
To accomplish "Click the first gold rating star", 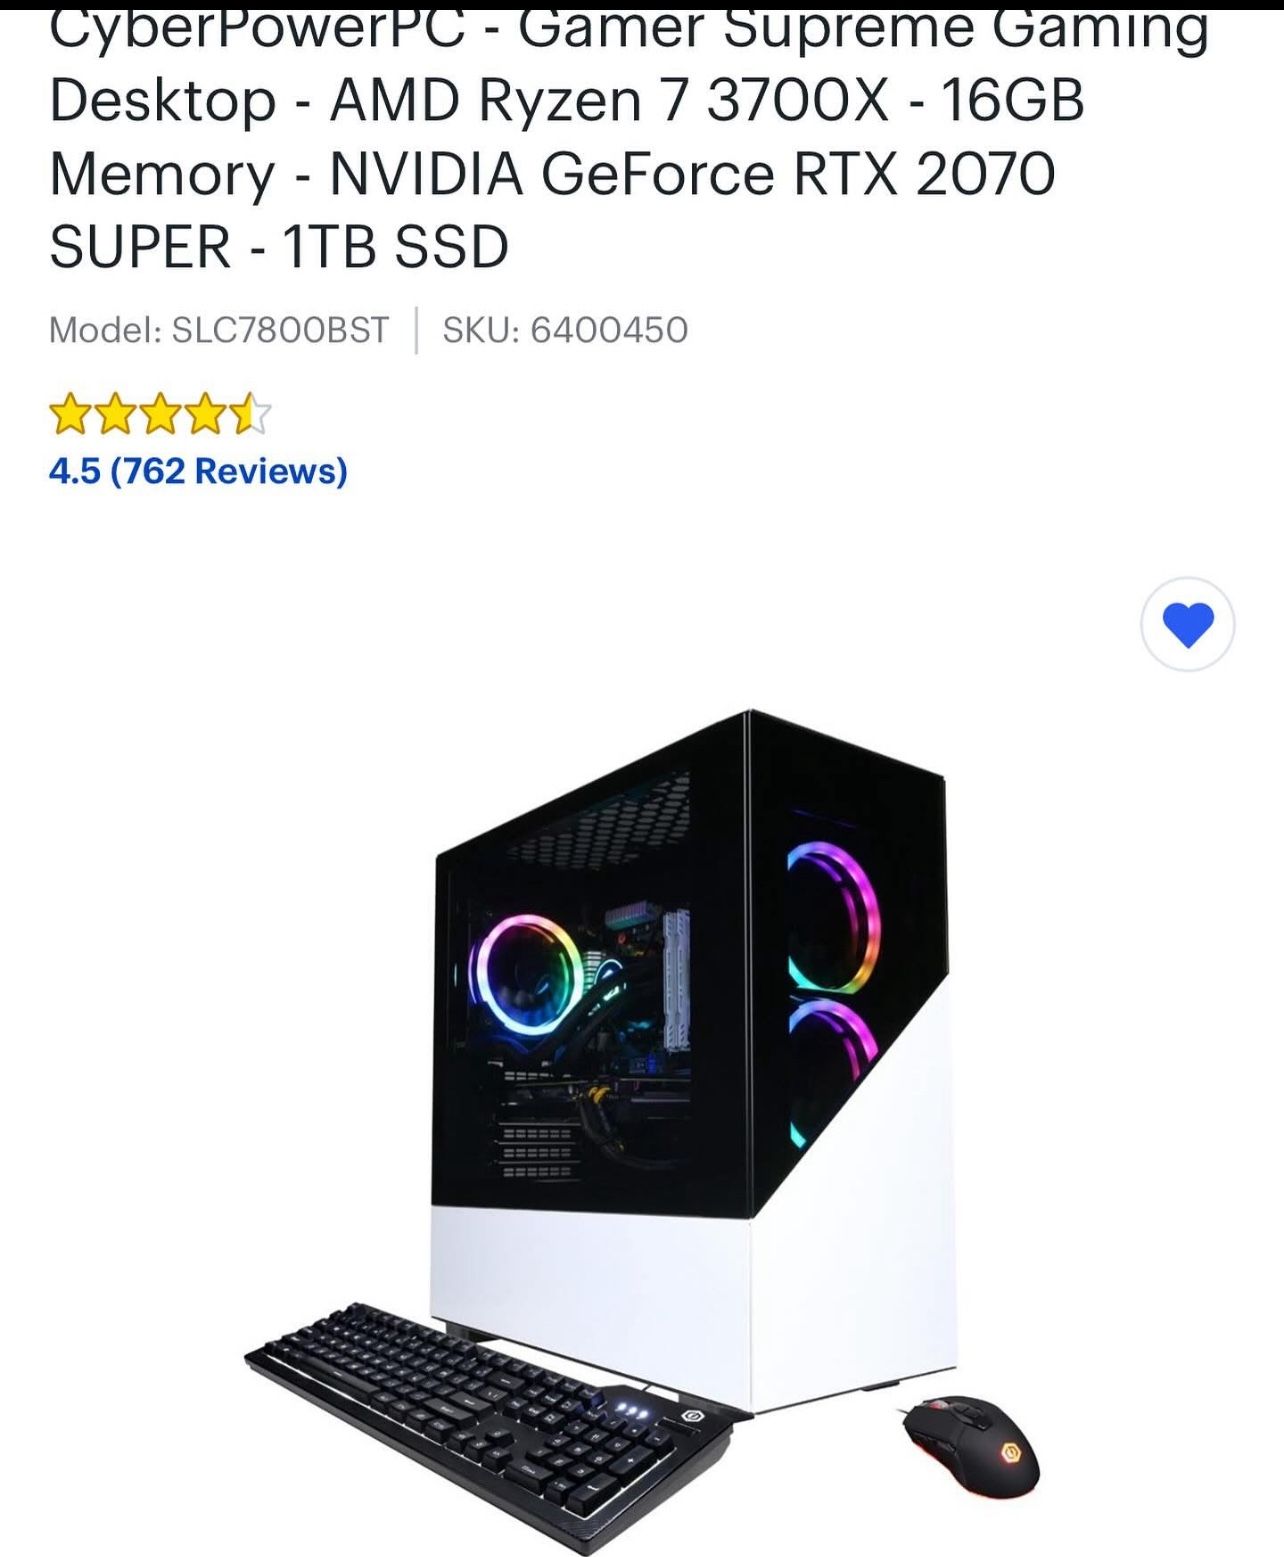I will tap(69, 414).
